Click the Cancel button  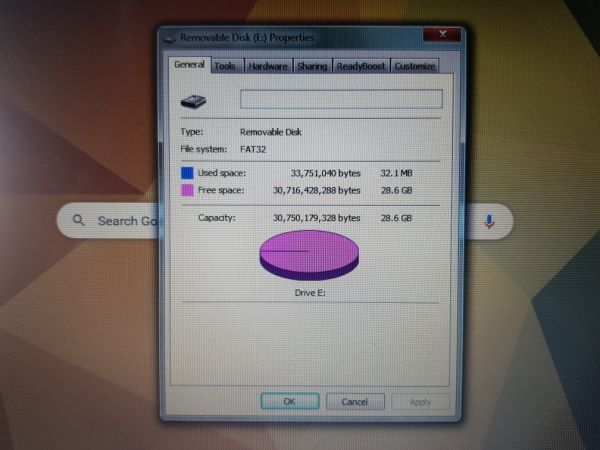[x=355, y=401]
